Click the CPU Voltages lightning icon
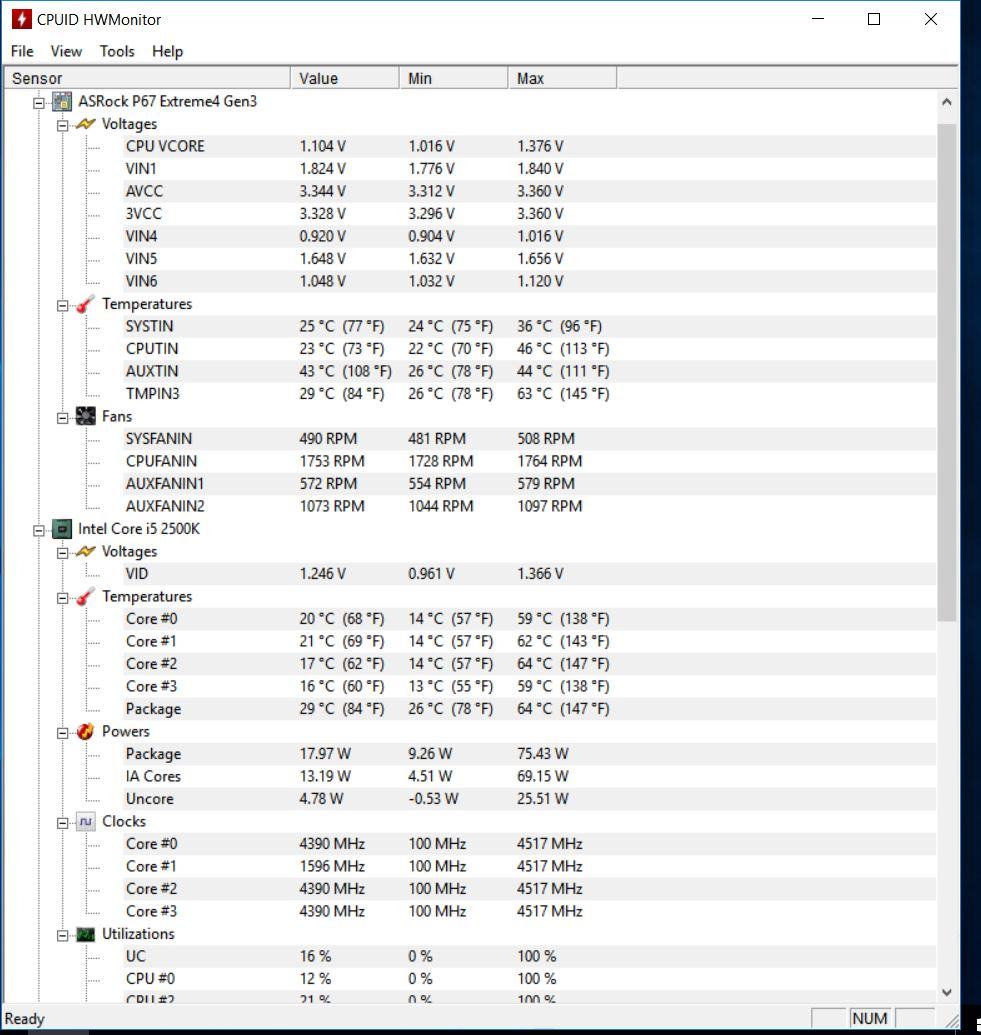Screen dimensions: 981x1035 point(86,552)
